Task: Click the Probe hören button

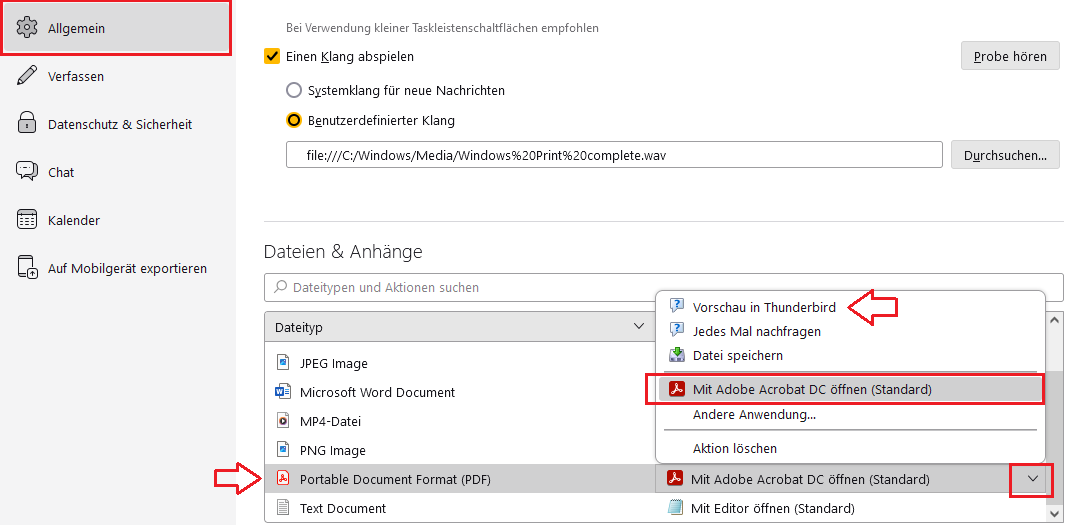Action: pyautogui.click(x=1009, y=56)
